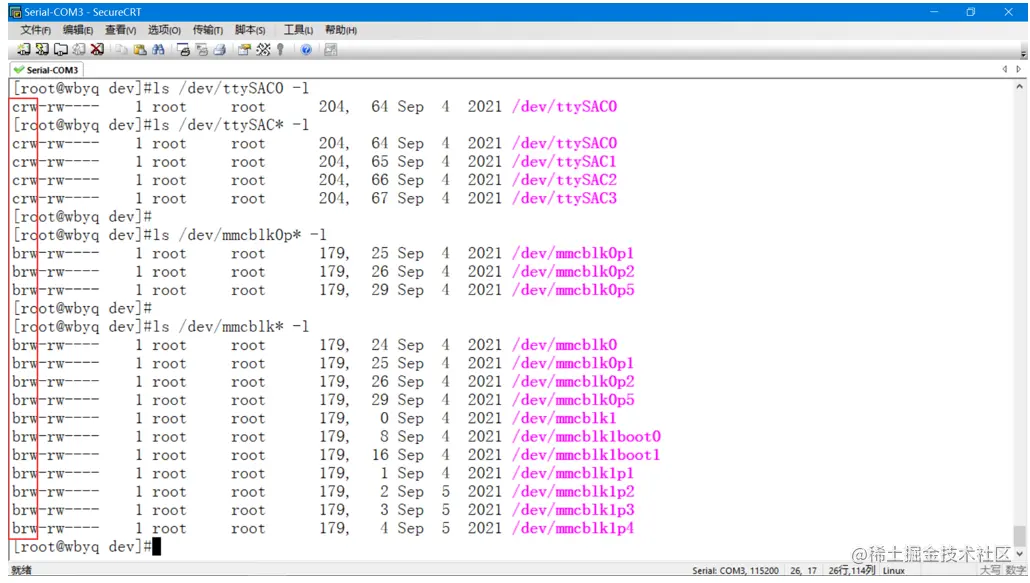Select the Serial-COM3 session tab
This screenshot has height=583, width=1030.
46,70
